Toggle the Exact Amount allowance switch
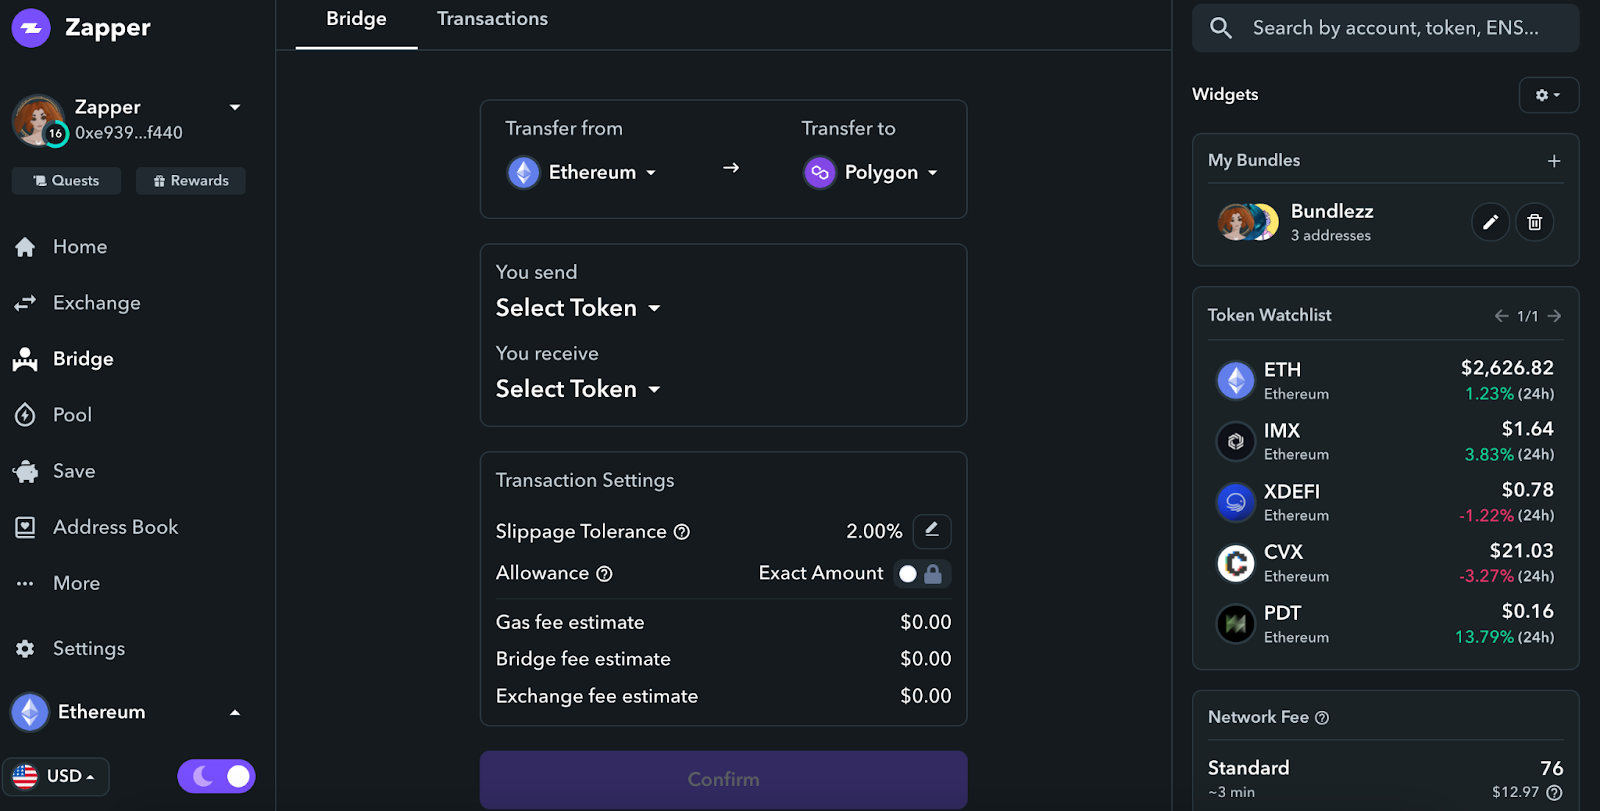 pos(921,574)
